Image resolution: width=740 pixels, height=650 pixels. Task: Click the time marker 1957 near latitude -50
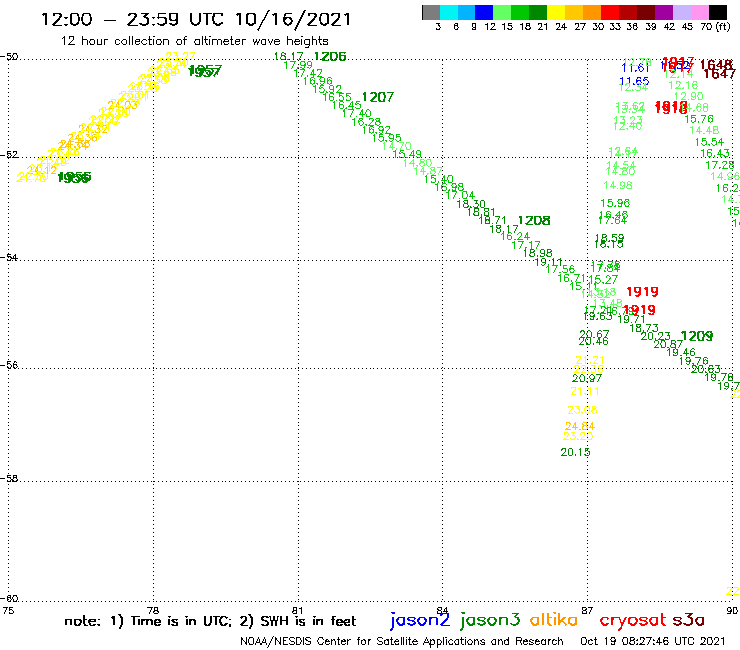click(x=204, y=71)
